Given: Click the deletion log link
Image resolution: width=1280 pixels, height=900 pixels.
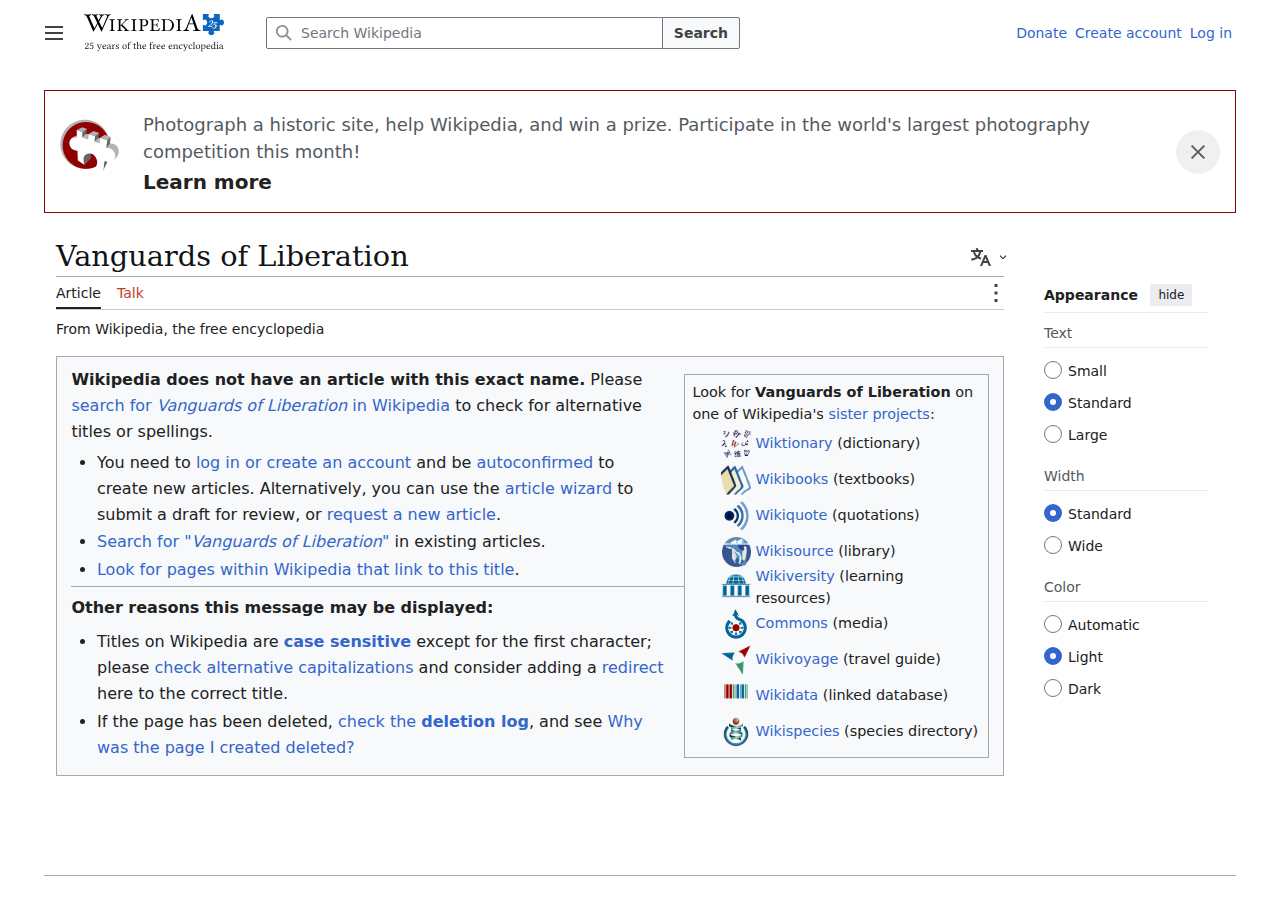Looking at the screenshot, I should tap(475, 721).
